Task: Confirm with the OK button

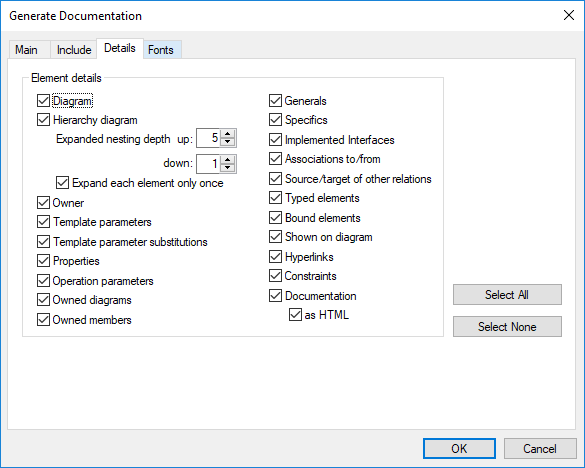Action: (459, 448)
